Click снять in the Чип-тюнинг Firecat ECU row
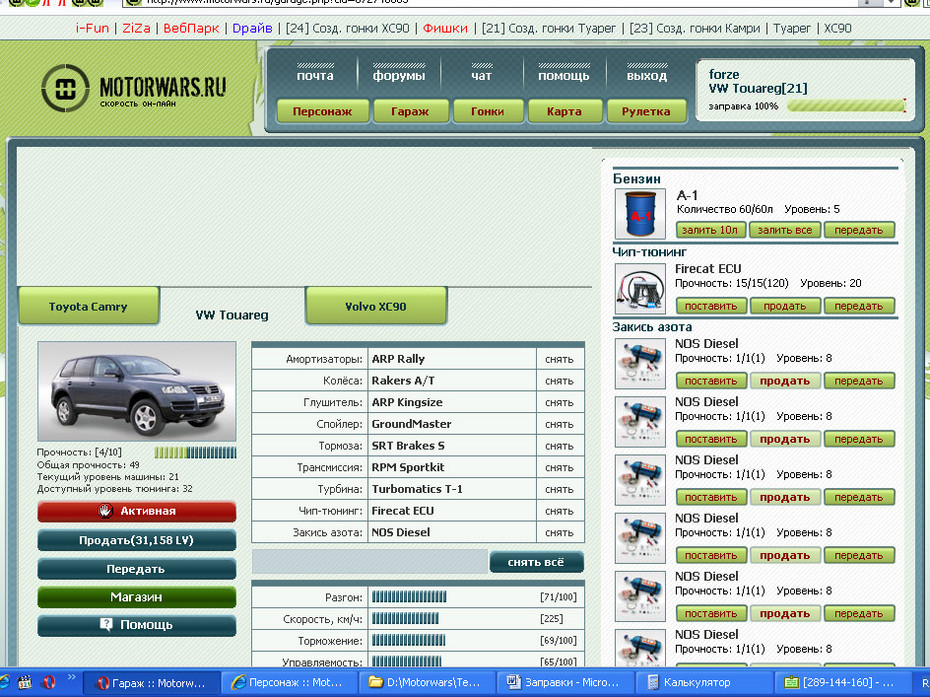The height and width of the screenshot is (697, 930). point(559,511)
